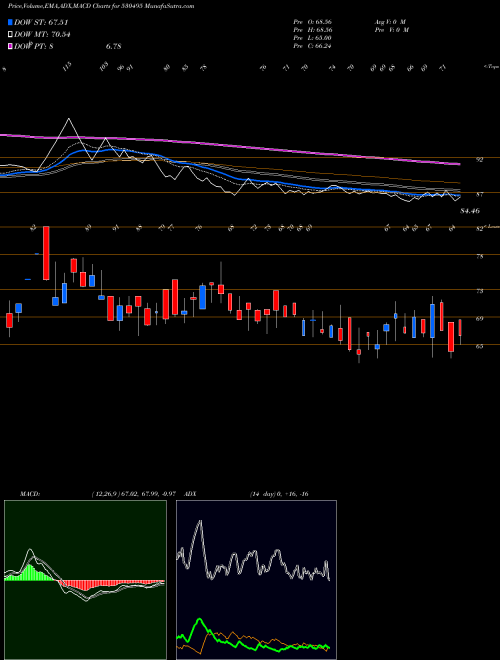Click the 84.46 price label on EMA chart
Viewport: 500px width, 660px height.
point(470,210)
